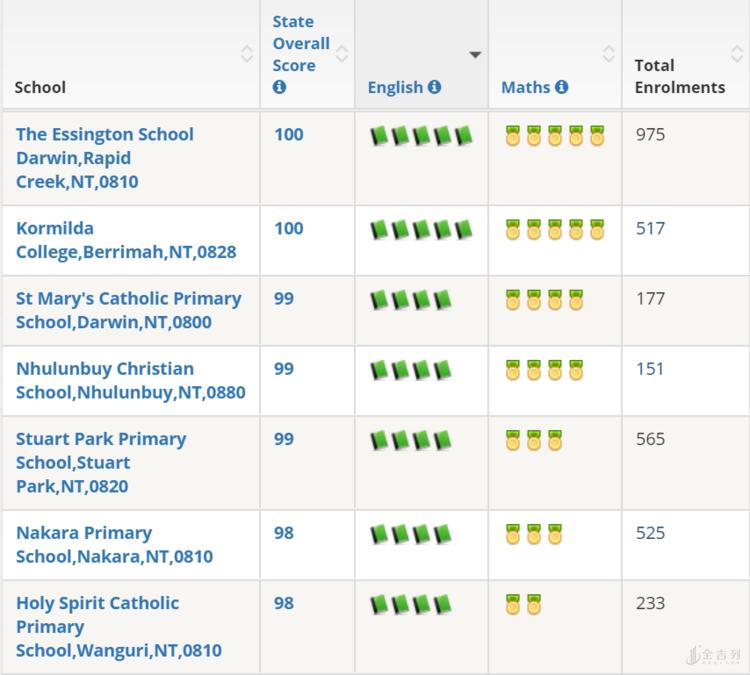Screen dimensions: 750x675
Task: Click enrolment value 233
Action: pyautogui.click(x=651, y=603)
